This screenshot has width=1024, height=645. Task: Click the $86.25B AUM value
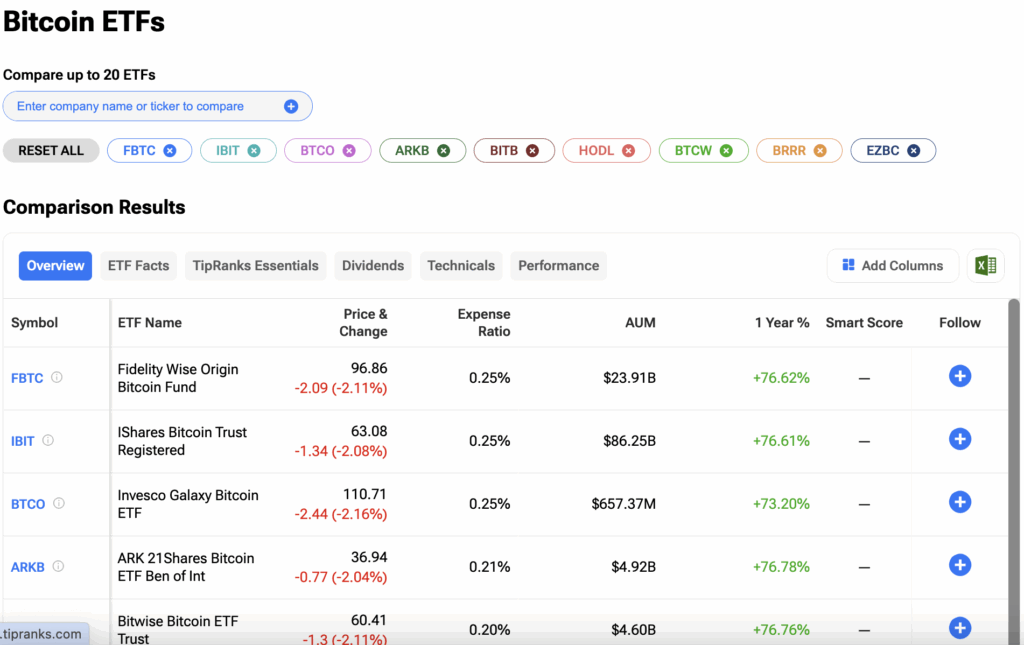630,441
